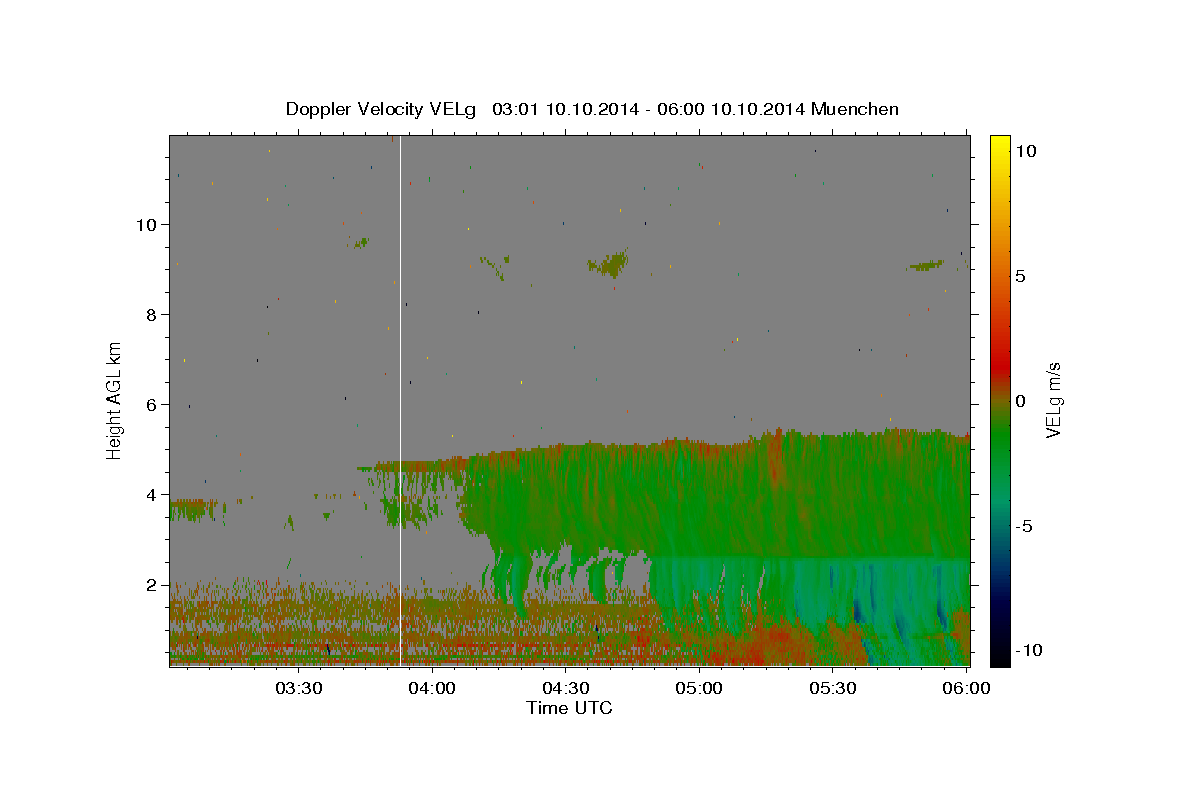Click the cloud echo near 9 km at 04:40

tap(608, 264)
